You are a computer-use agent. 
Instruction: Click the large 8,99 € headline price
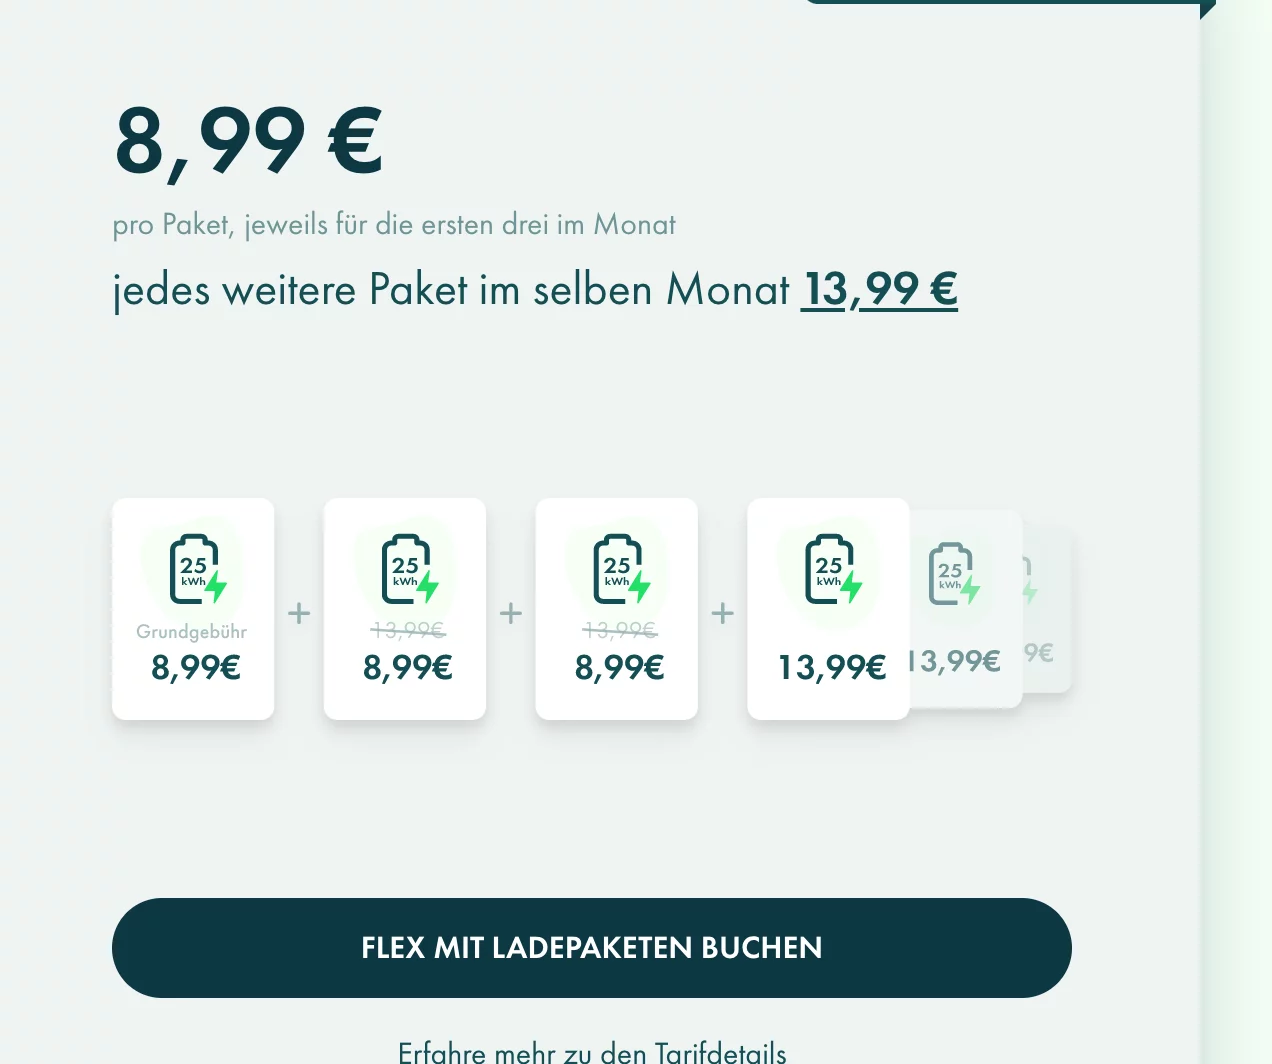pos(248,141)
